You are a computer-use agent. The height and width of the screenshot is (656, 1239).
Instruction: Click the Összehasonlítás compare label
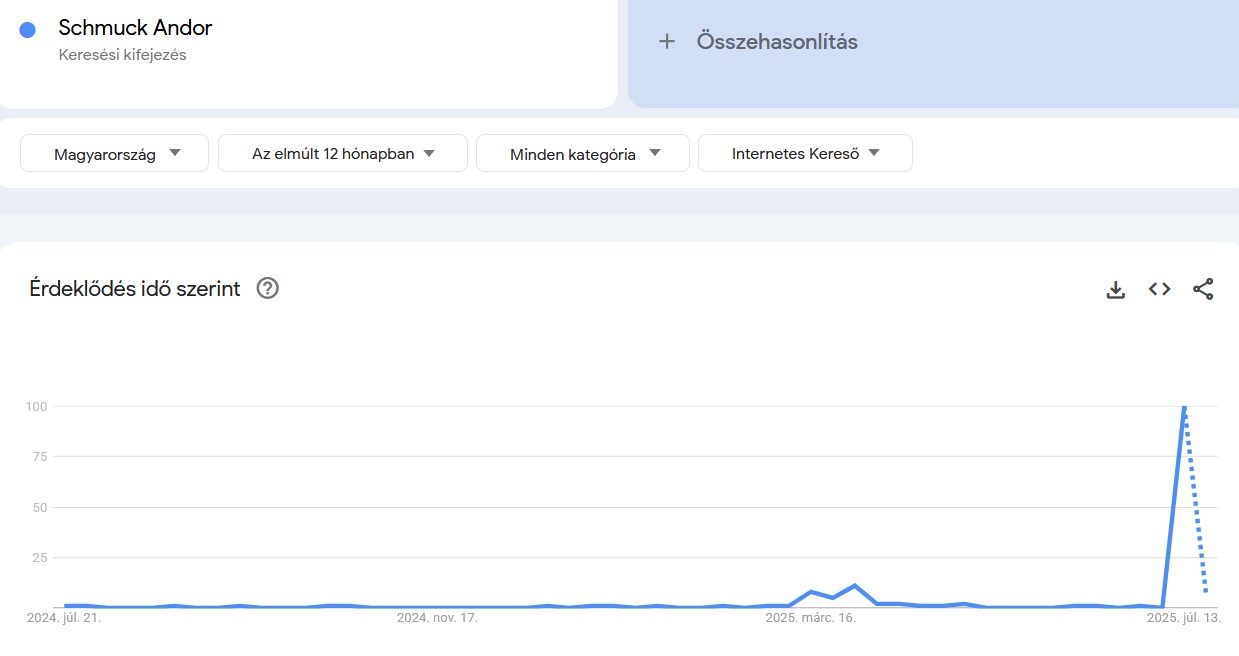(777, 42)
